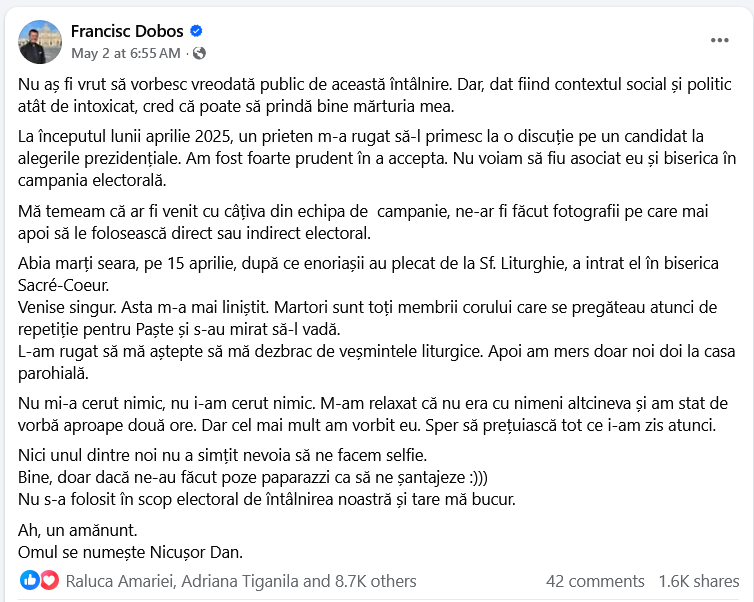
Task: Click the closing line naming Nicușor Dan
Action: tap(130, 552)
